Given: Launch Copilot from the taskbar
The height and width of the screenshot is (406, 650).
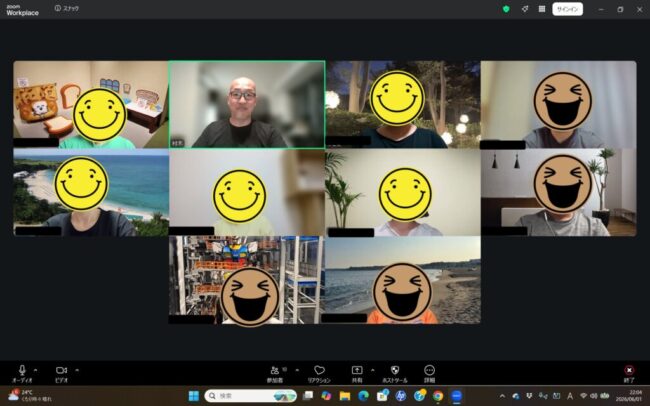Looking at the screenshot, I should pos(326,396).
